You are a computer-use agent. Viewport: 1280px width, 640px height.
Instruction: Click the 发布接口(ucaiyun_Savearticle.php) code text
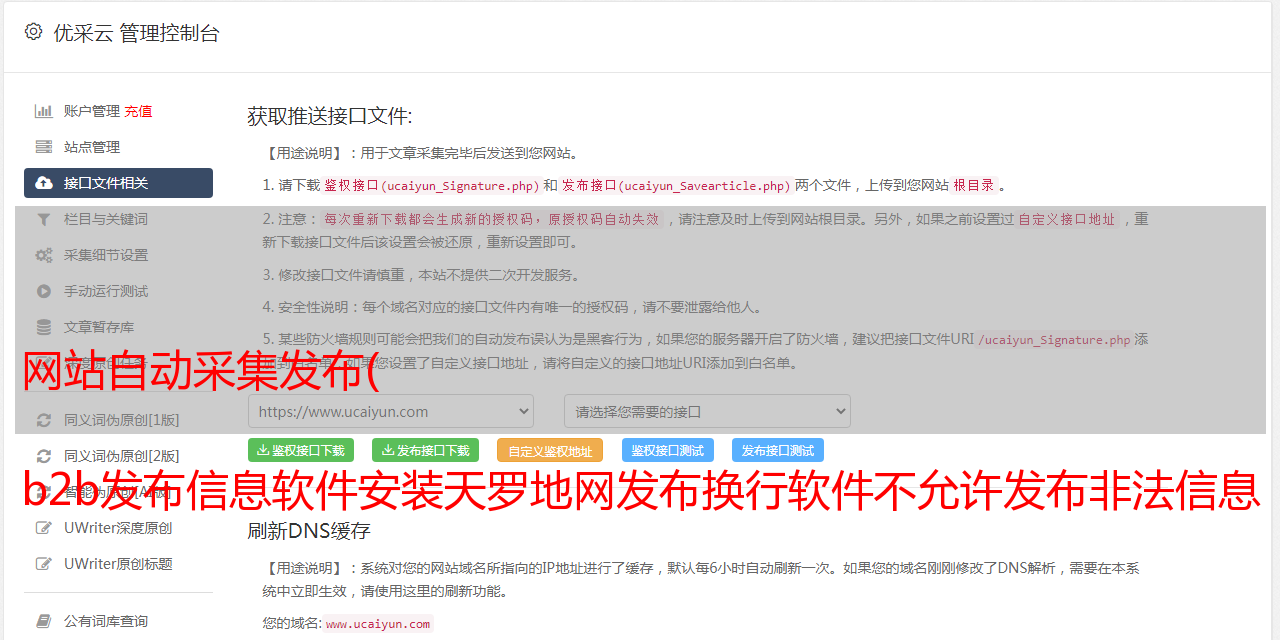click(675, 185)
